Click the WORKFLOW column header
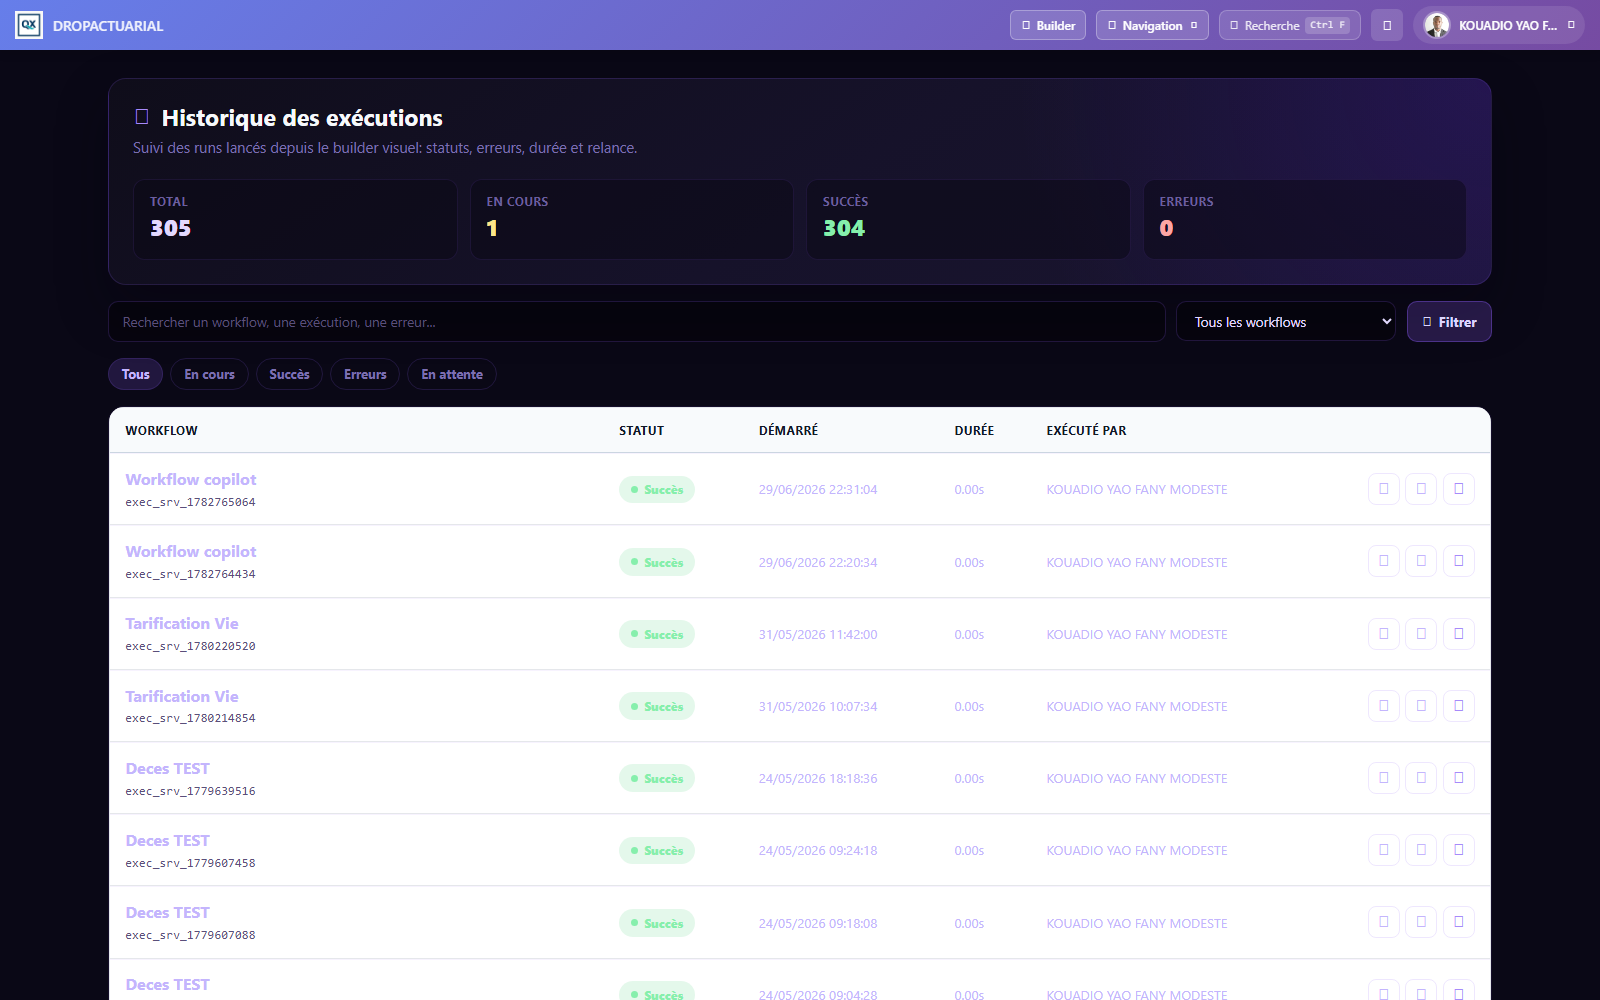Screen dimensions: 1600x1000 tap(162, 431)
